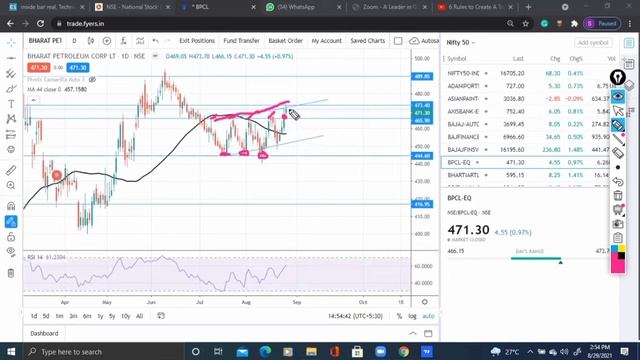Toggle lock all drawing tools
Screen dimensions: 640x360
point(11,237)
